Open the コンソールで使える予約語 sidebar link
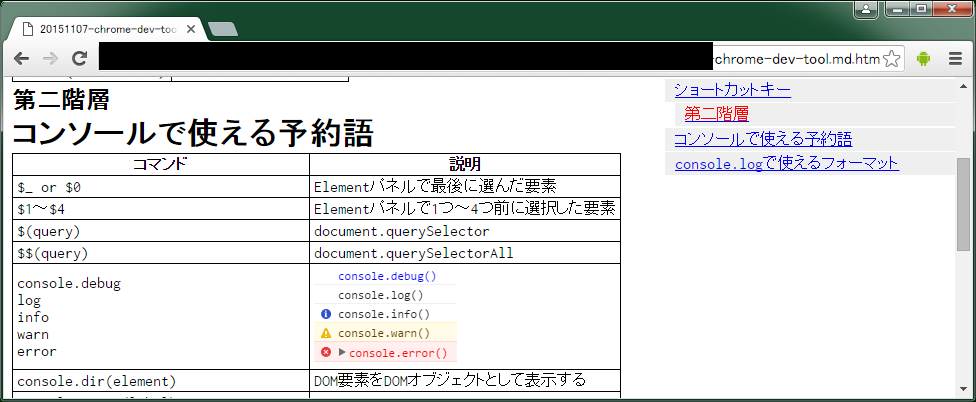This screenshot has width=976, height=402. pyautogui.click(x=763, y=138)
